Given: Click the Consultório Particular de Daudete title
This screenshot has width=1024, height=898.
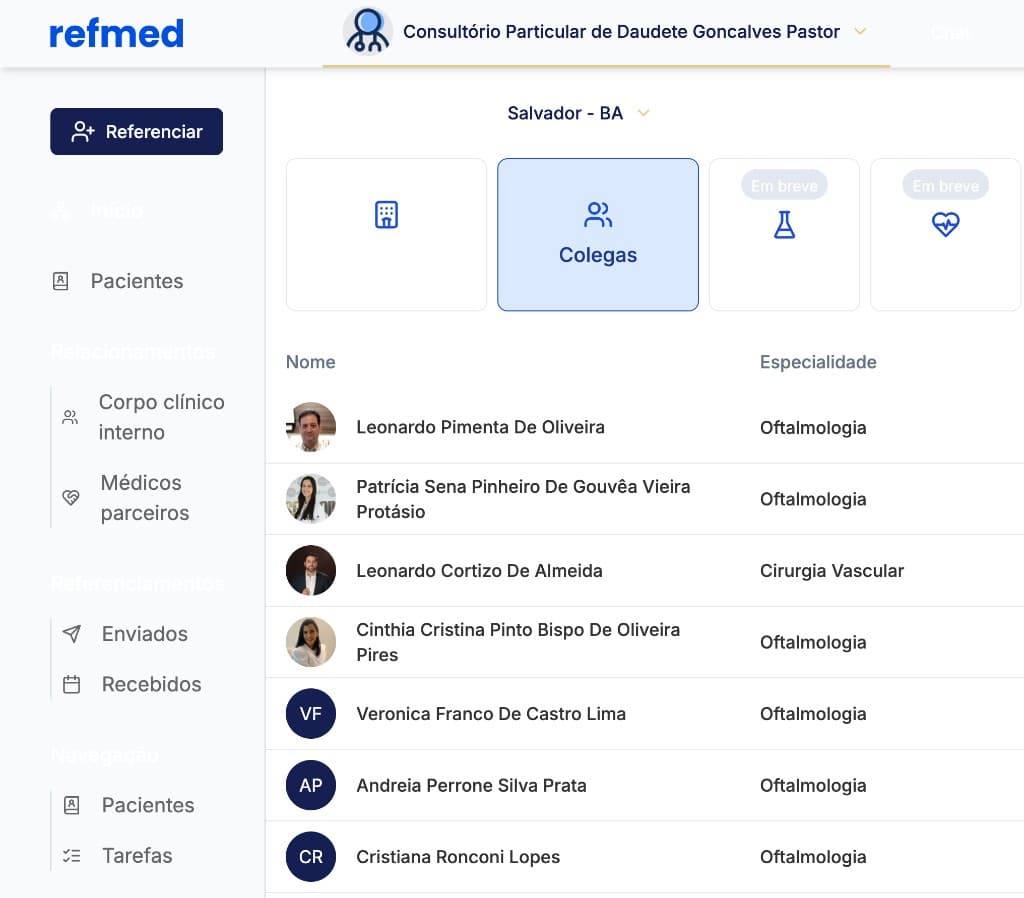Looking at the screenshot, I should point(621,31).
